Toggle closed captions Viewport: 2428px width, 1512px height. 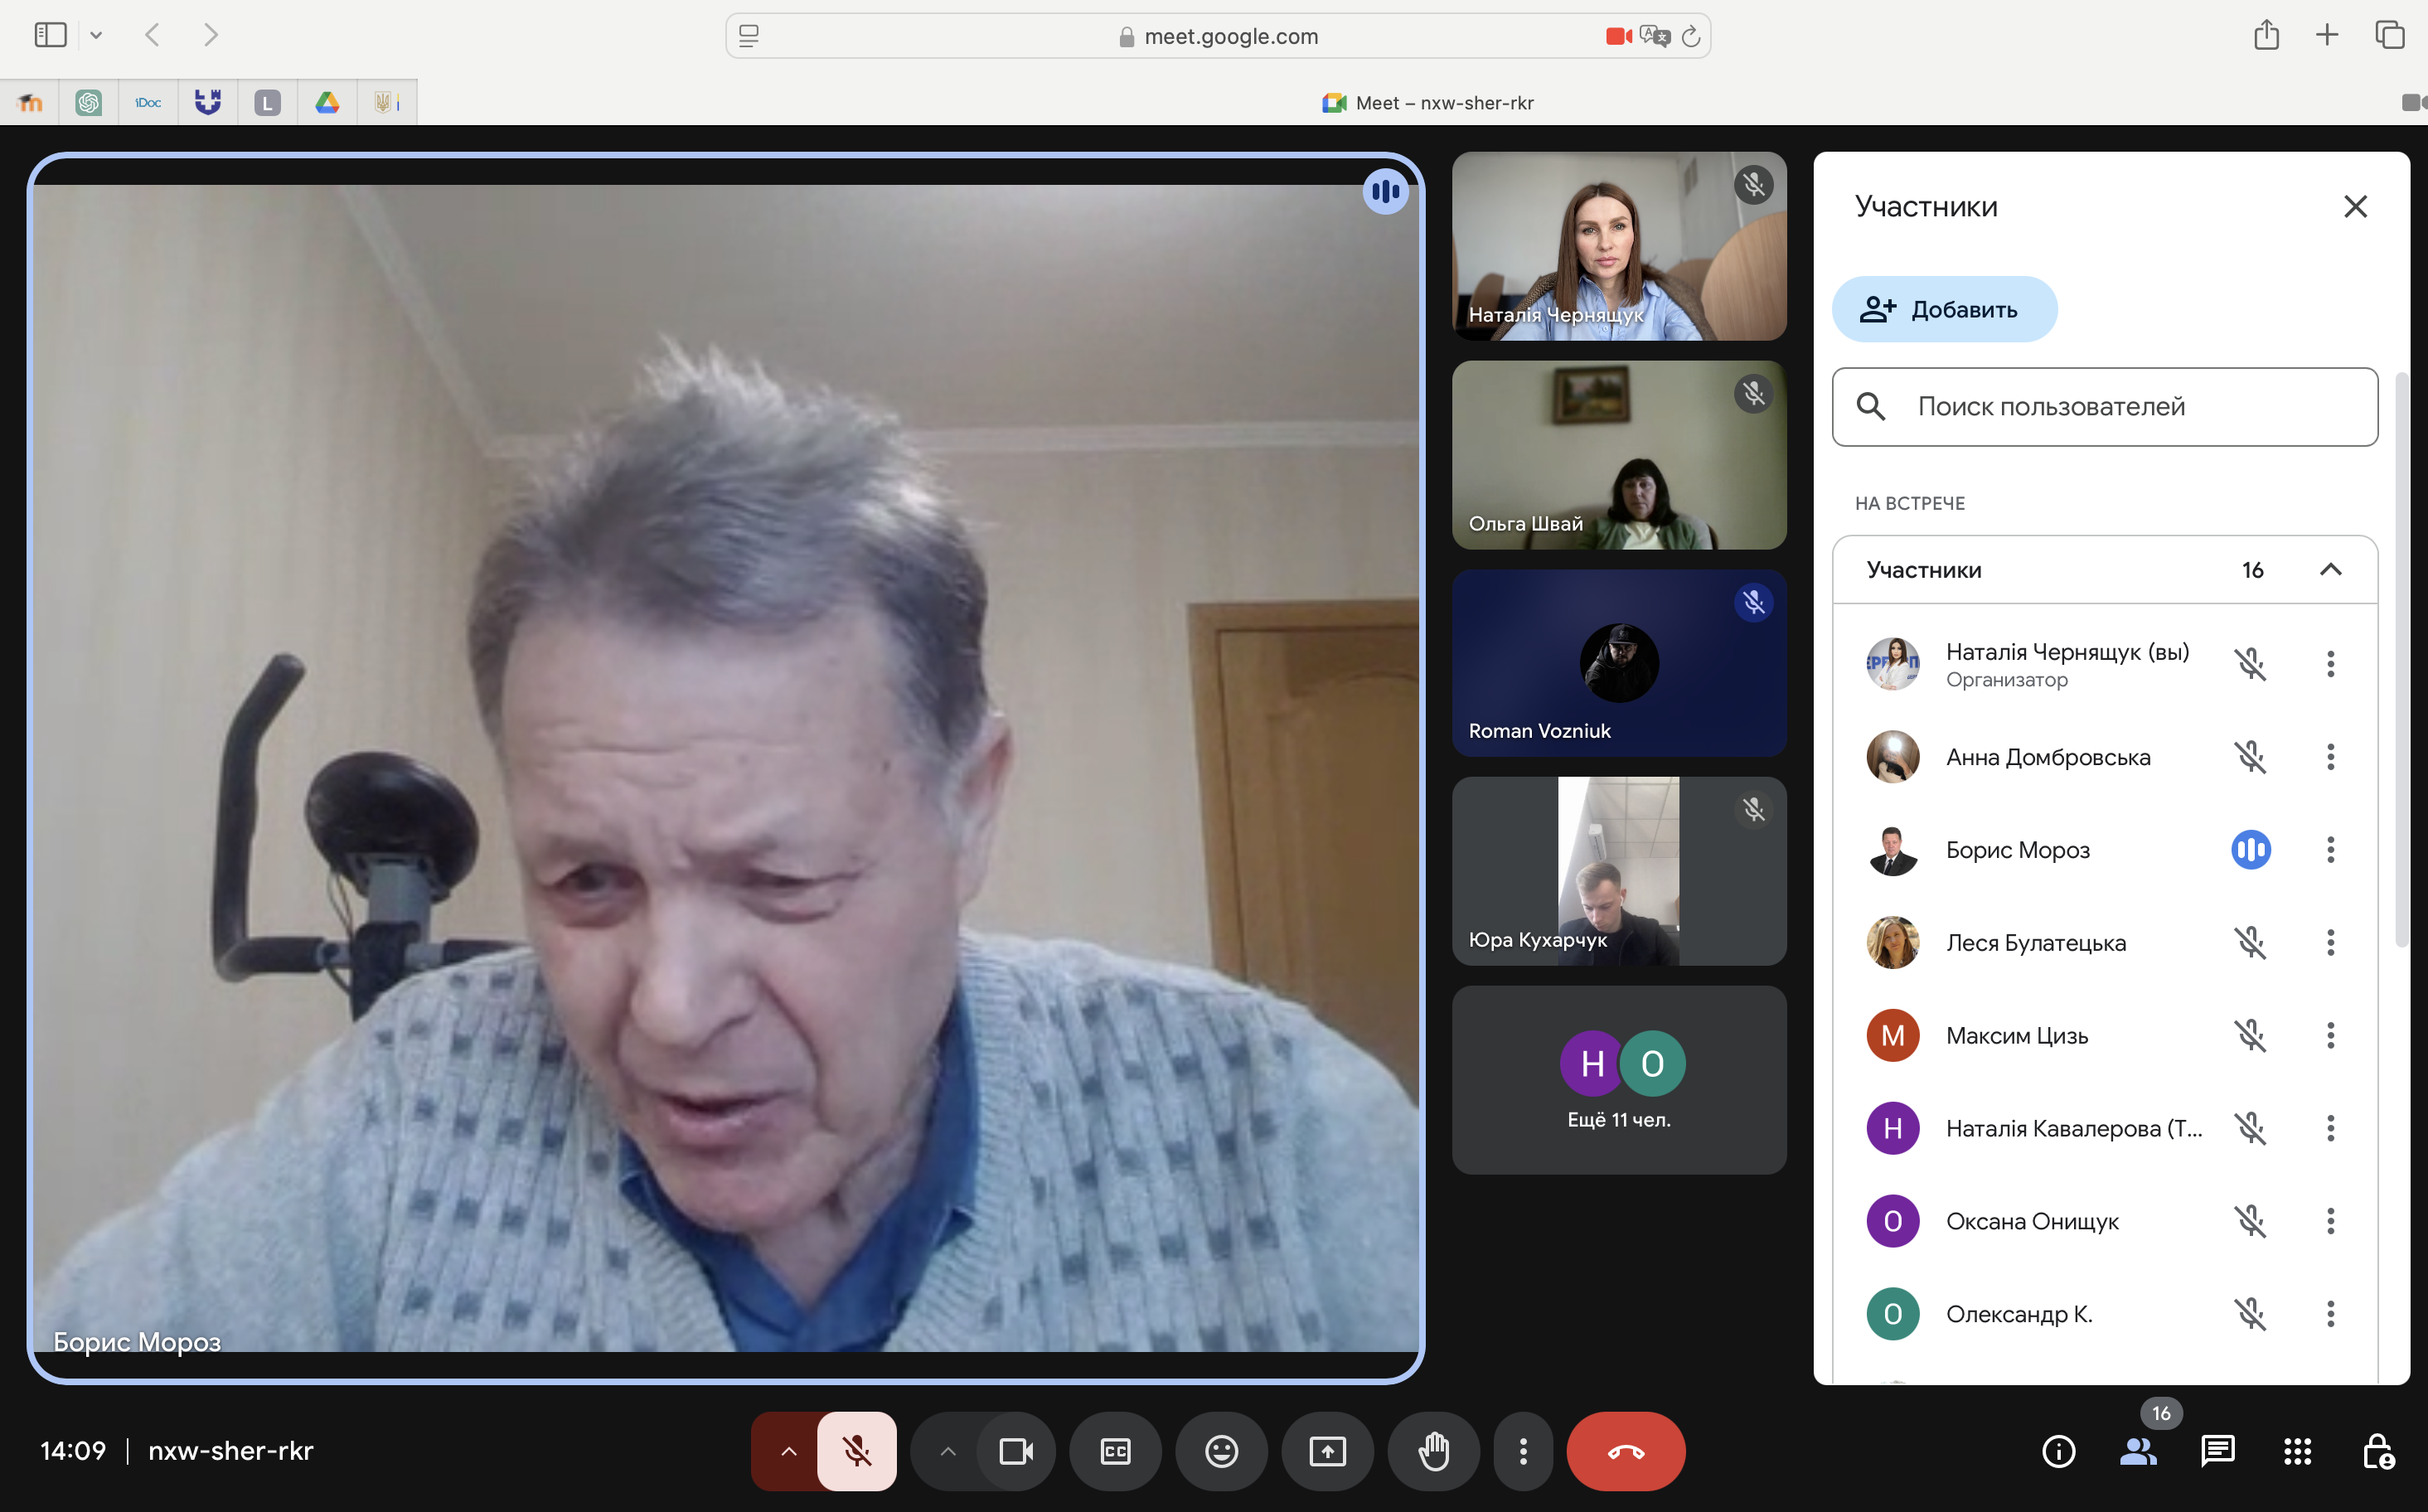1115,1451
